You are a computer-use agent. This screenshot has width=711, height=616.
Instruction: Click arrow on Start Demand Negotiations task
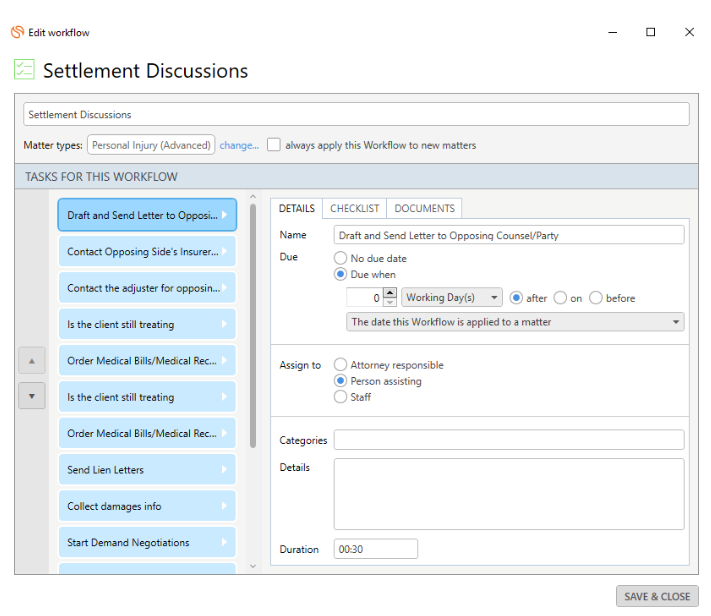click(224, 543)
